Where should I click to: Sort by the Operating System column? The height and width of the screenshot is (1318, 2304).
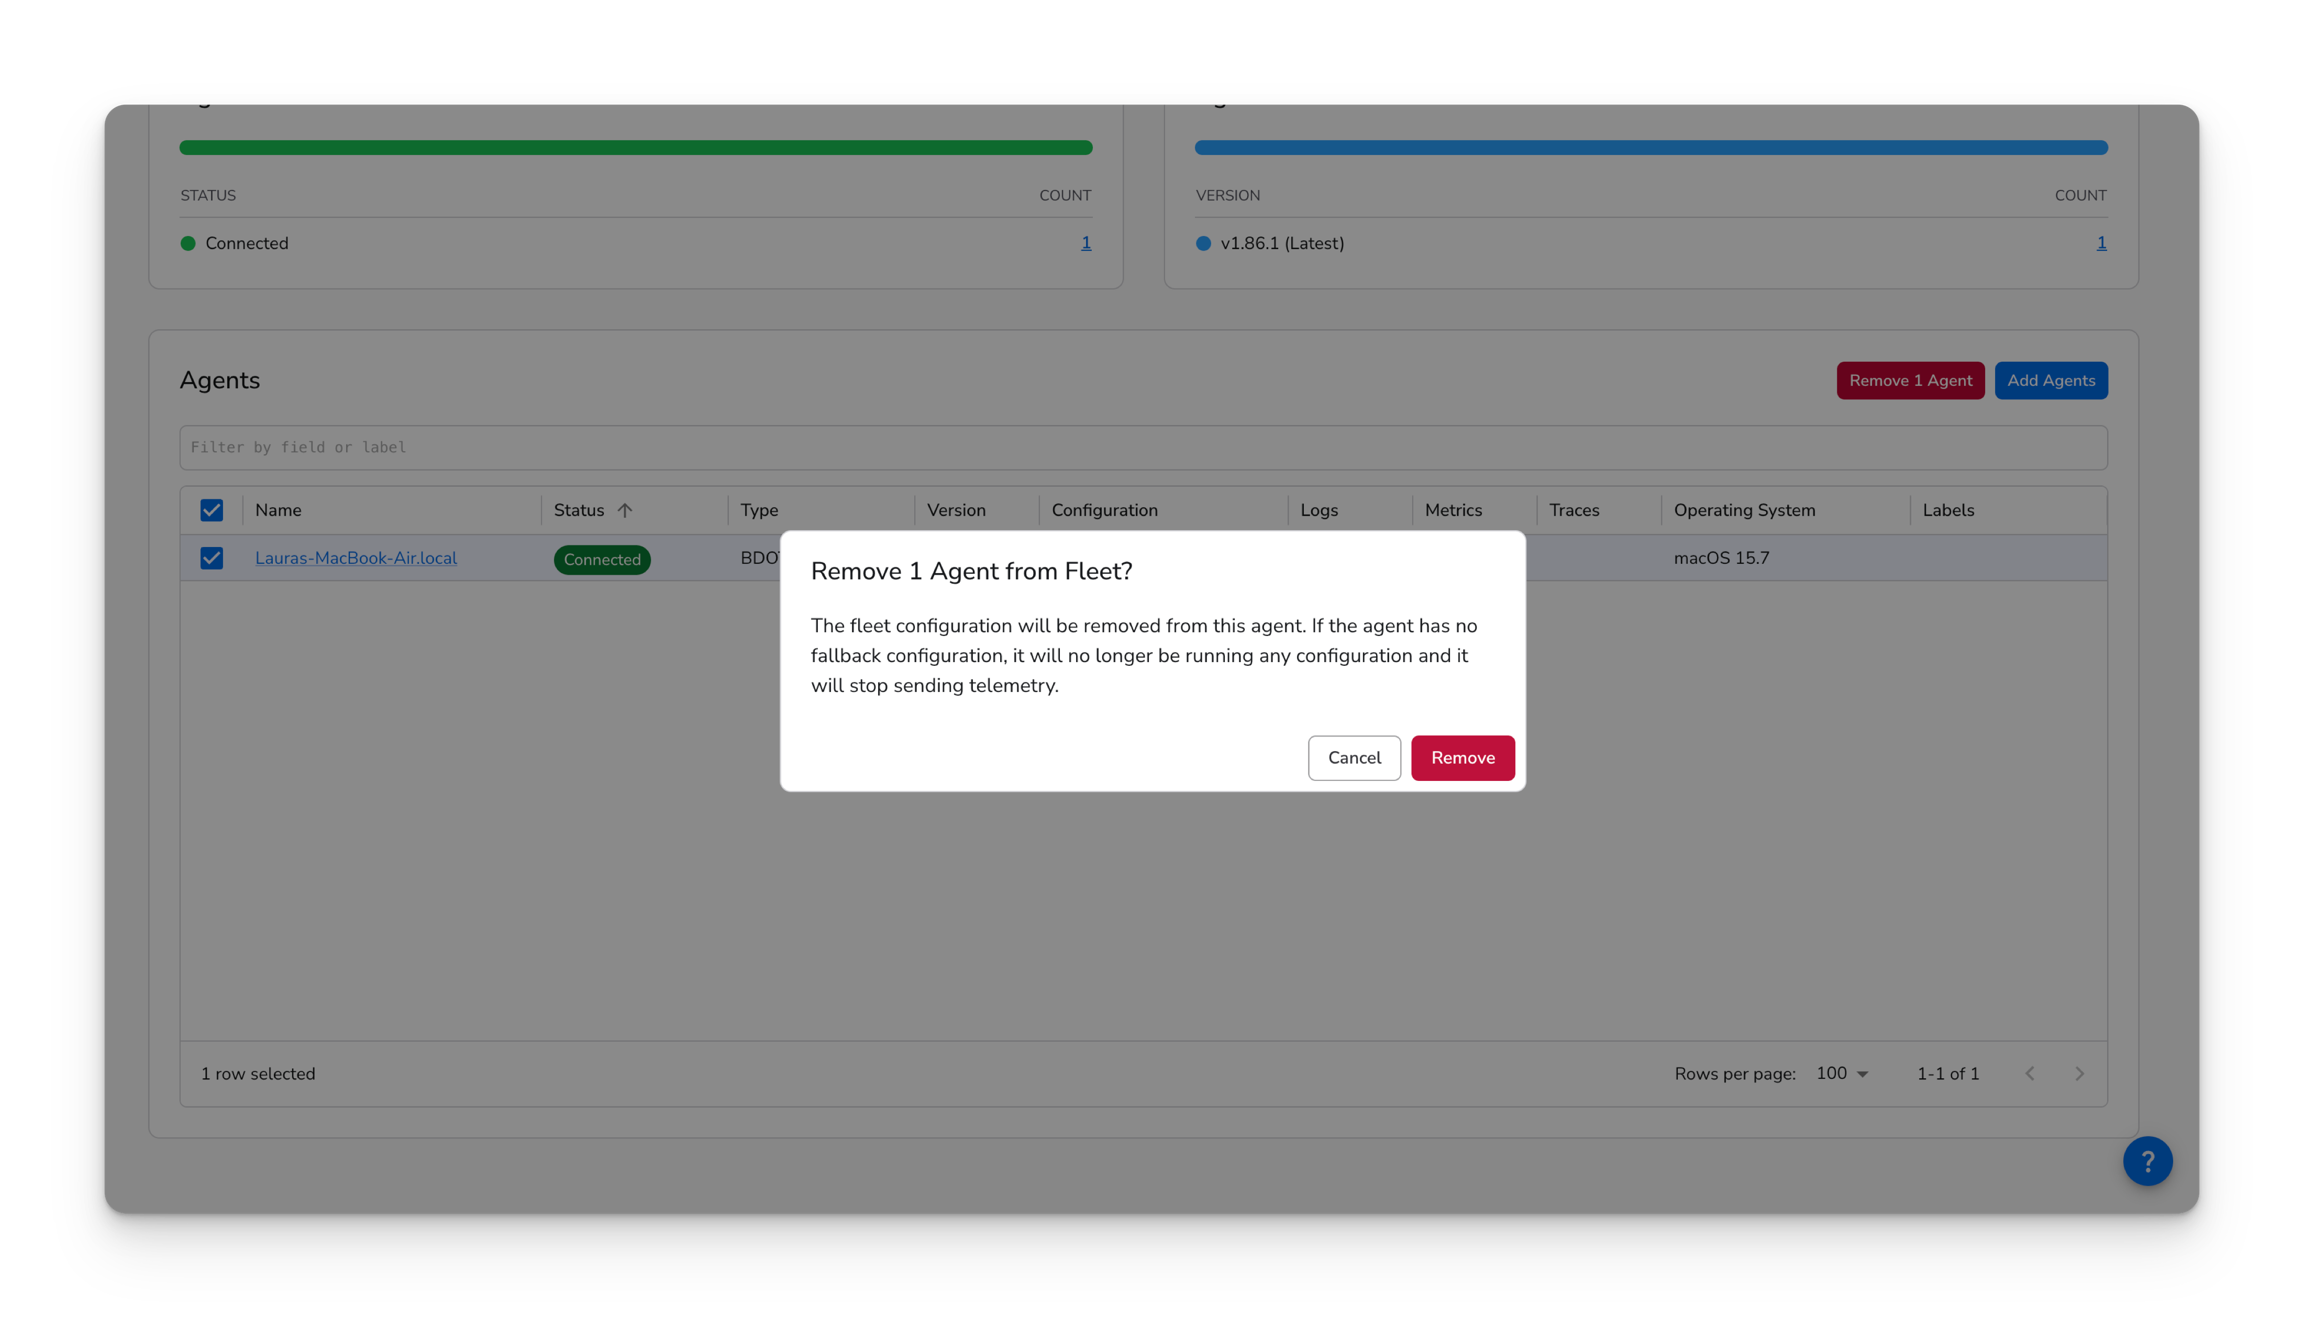click(x=1744, y=510)
